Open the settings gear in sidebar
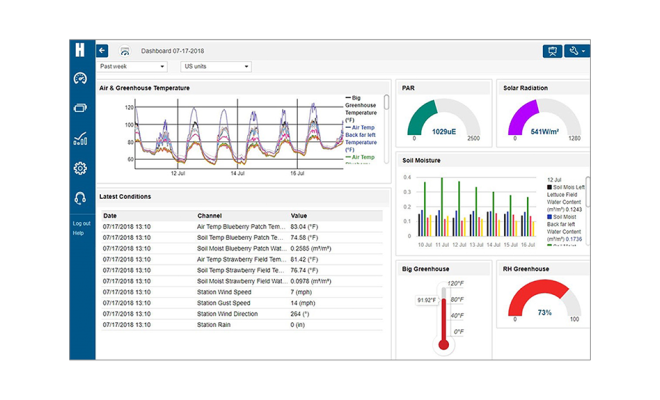The height and width of the screenshot is (400, 660). 80,168
